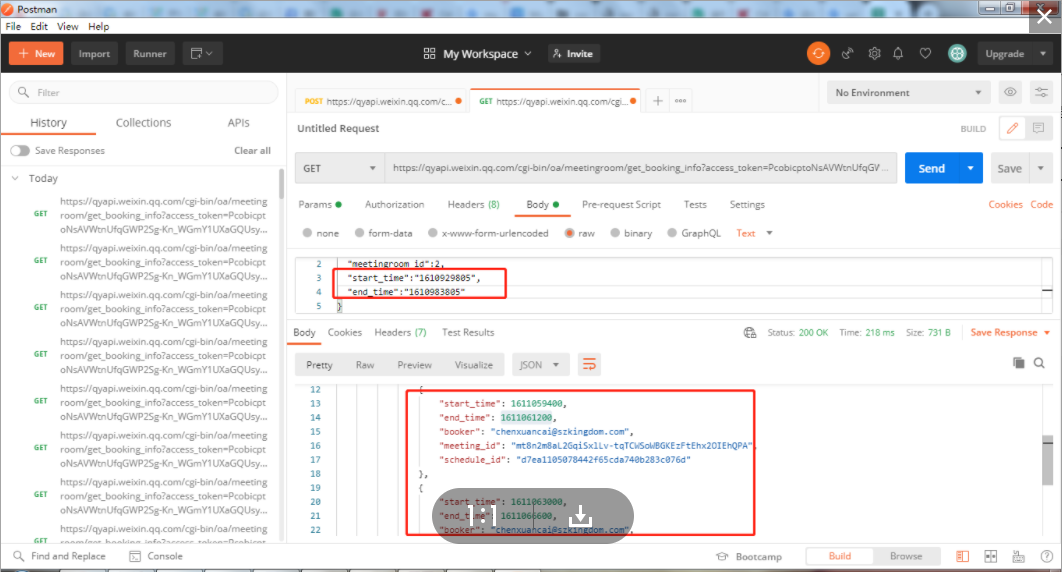Click the workspace grid icon
Screen dimensions: 1062x572
[x=429, y=53]
